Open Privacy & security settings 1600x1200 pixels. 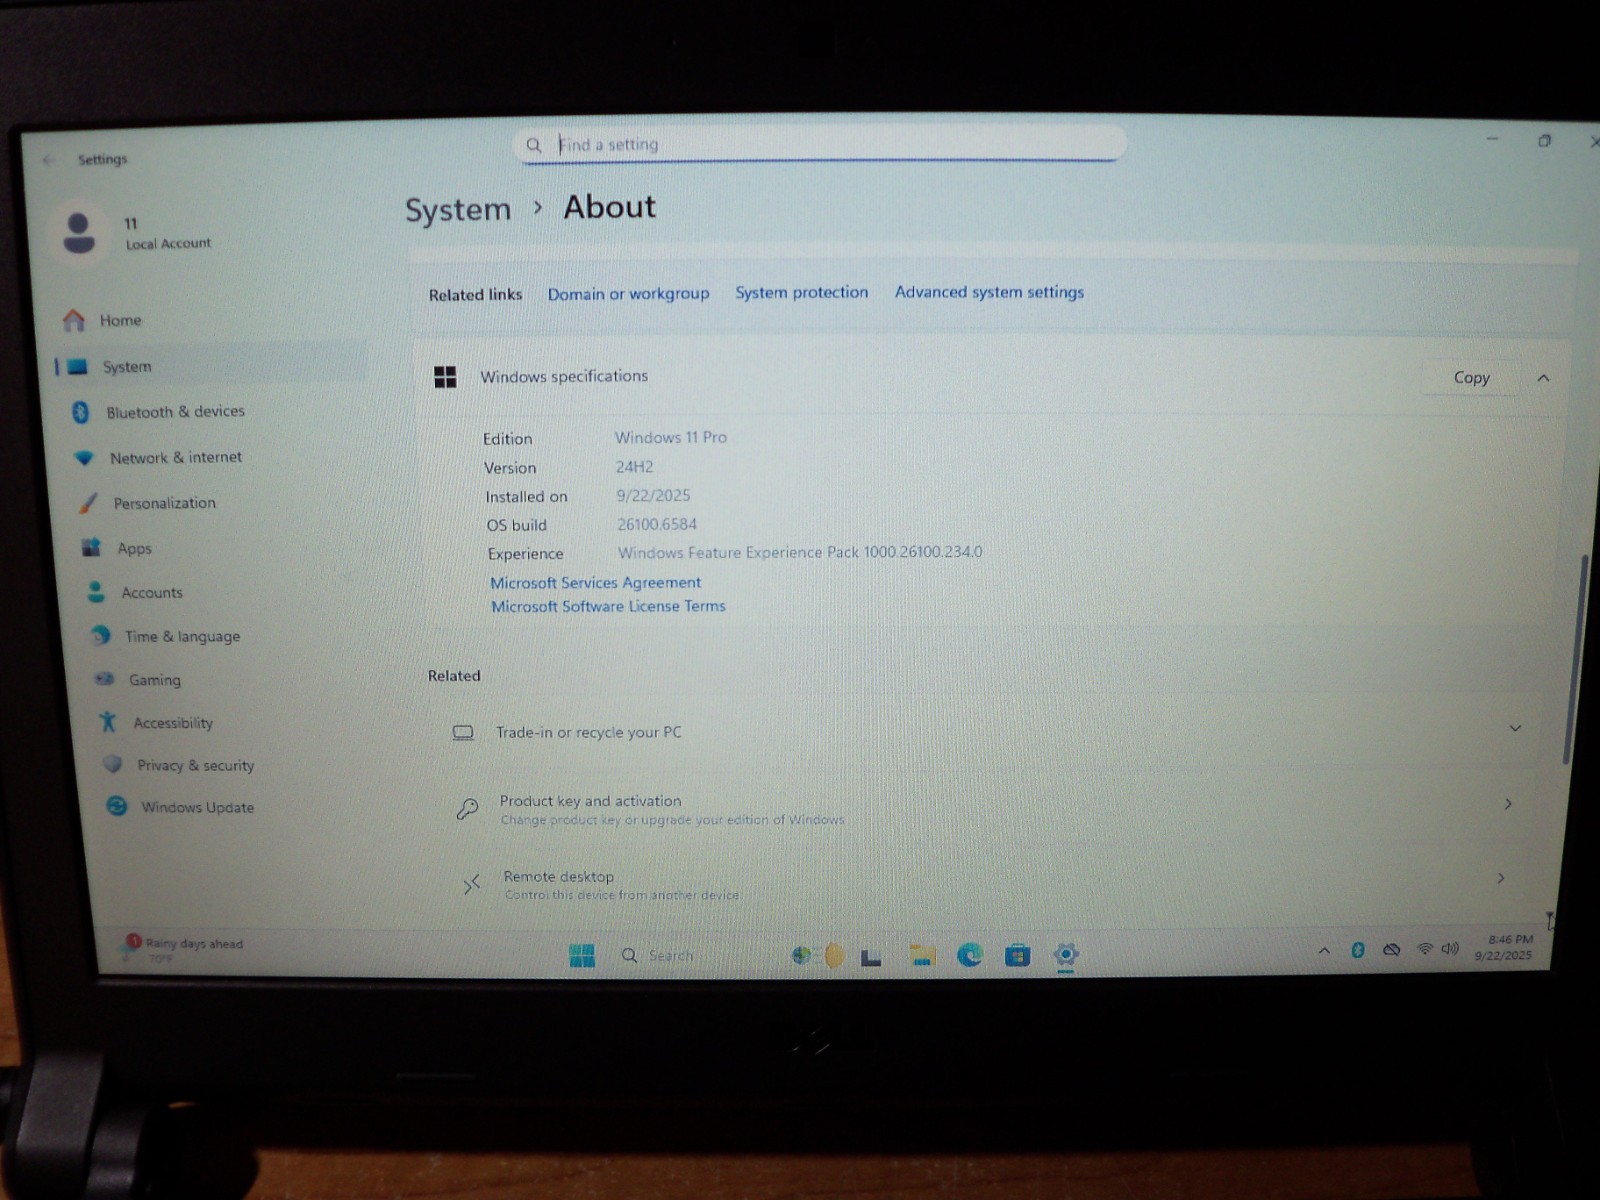tap(195, 765)
